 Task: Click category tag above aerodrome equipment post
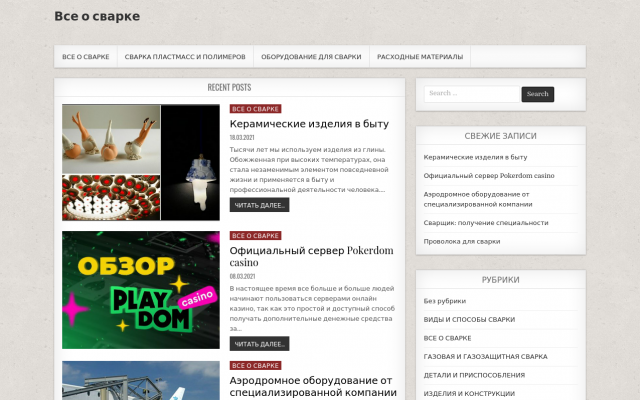click(255, 366)
